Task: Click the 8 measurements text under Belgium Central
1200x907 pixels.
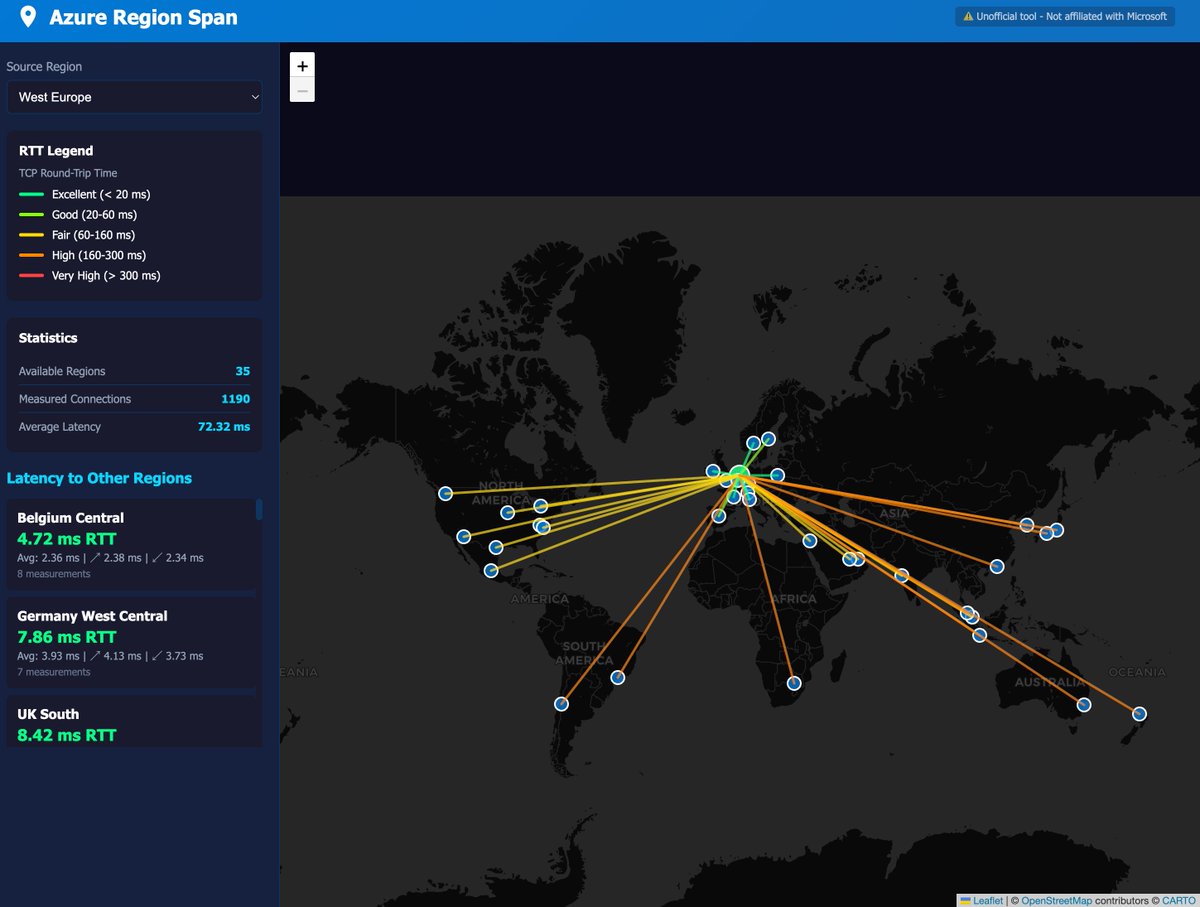Action: 54,574
